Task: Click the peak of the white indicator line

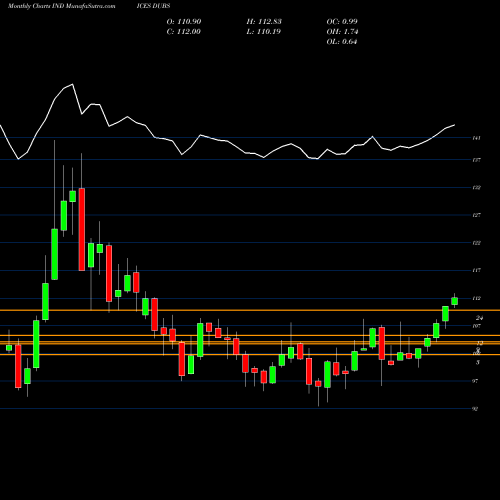Action: click(x=73, y=84)
